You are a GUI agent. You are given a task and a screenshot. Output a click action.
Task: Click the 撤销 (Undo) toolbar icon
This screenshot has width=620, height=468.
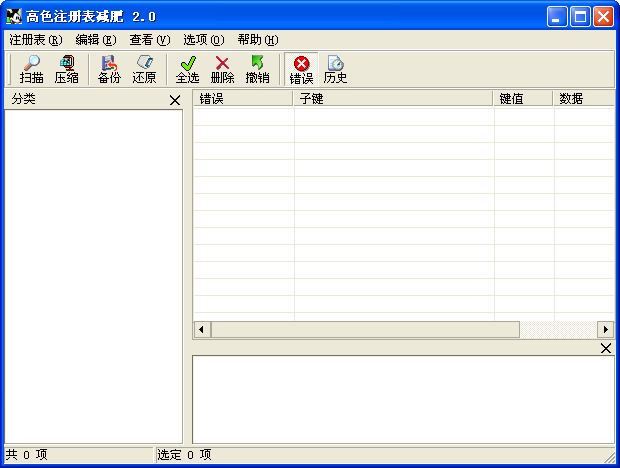tap(257, 69)
